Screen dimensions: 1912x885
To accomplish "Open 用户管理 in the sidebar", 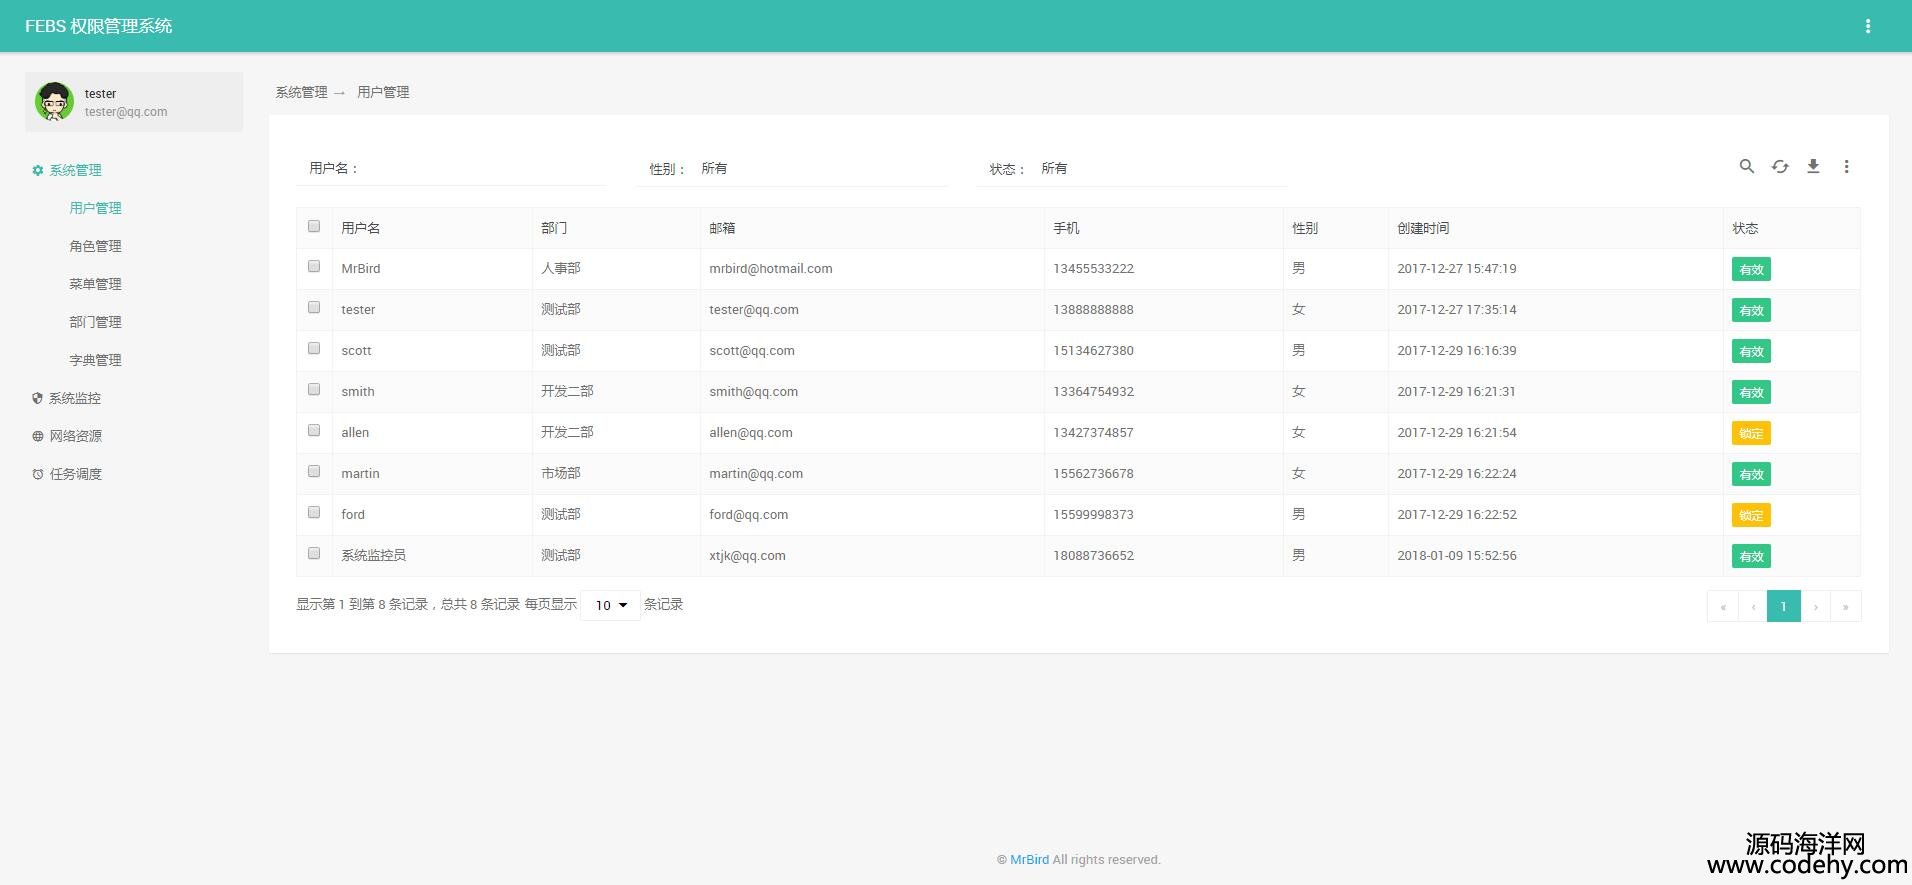I will pos(95,209).
